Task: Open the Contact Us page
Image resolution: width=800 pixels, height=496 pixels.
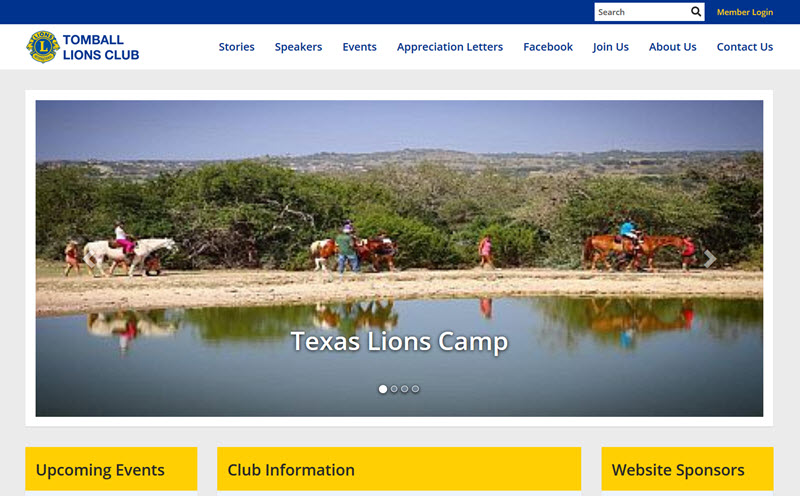Action: [x=745, y=47]
